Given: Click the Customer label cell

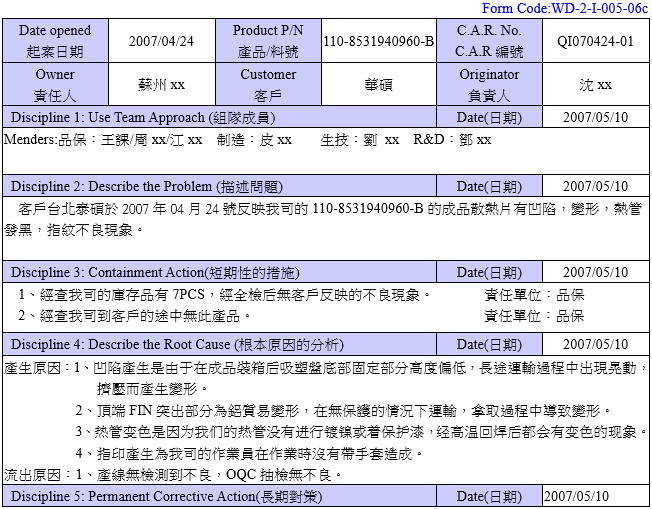Looking at the screenshot, I should (x=268, y=85).
